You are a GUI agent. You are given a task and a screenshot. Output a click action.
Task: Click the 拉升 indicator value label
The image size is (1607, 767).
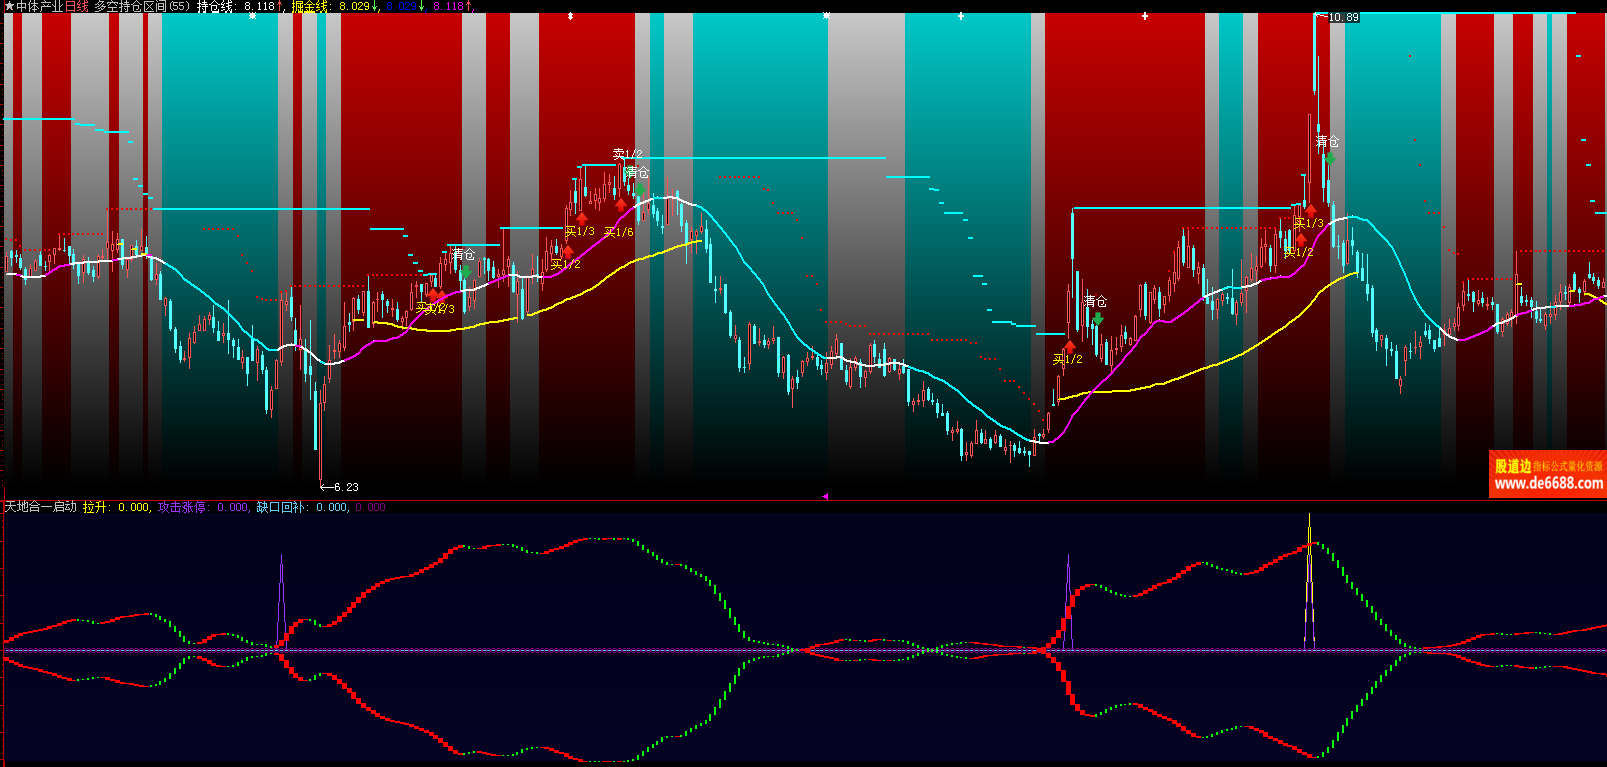pos(116,507)
